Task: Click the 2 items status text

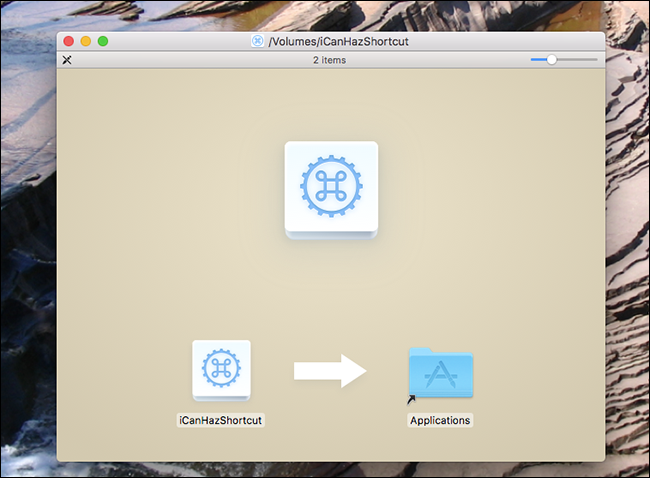Action: (x=330, y=60)
